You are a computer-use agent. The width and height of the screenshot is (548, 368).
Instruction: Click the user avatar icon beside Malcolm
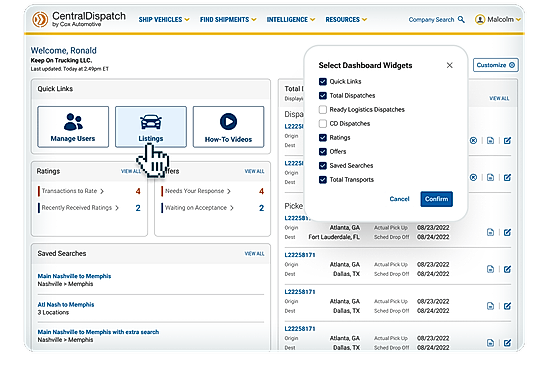480,20
